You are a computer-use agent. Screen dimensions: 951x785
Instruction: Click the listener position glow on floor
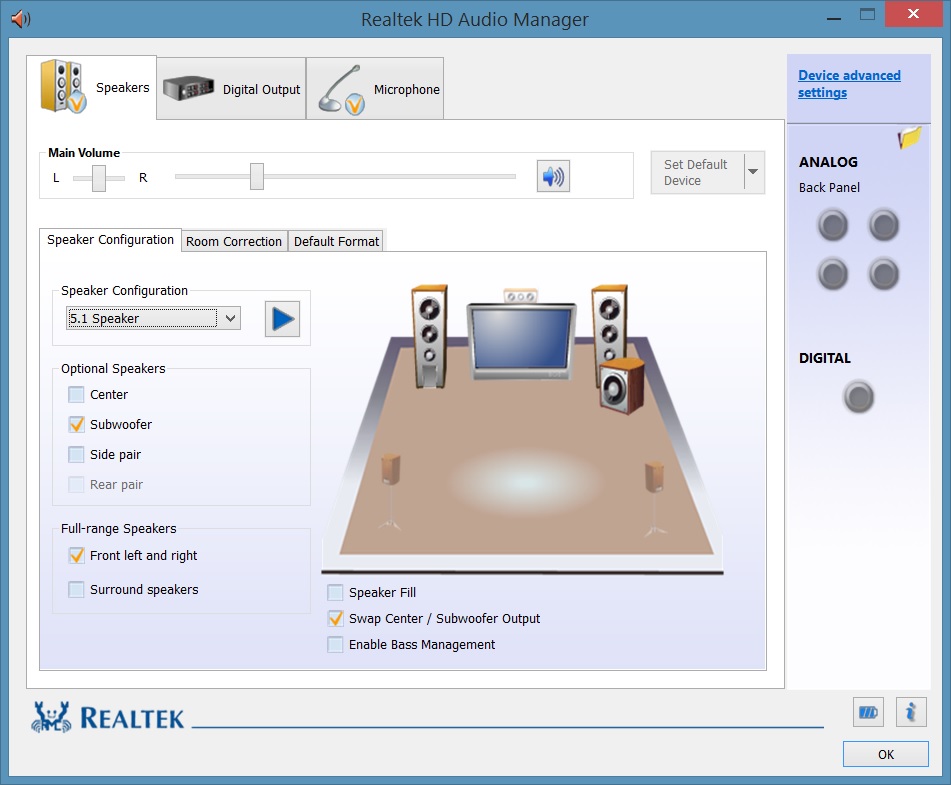pyautogui.click(x=525, y=482)
